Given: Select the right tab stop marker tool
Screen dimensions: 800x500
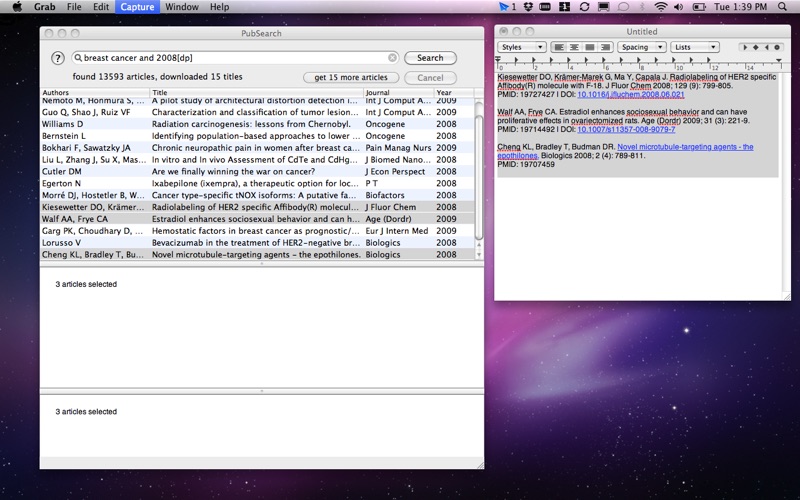Looking at the screenshot, I should [x=766, y=47].
